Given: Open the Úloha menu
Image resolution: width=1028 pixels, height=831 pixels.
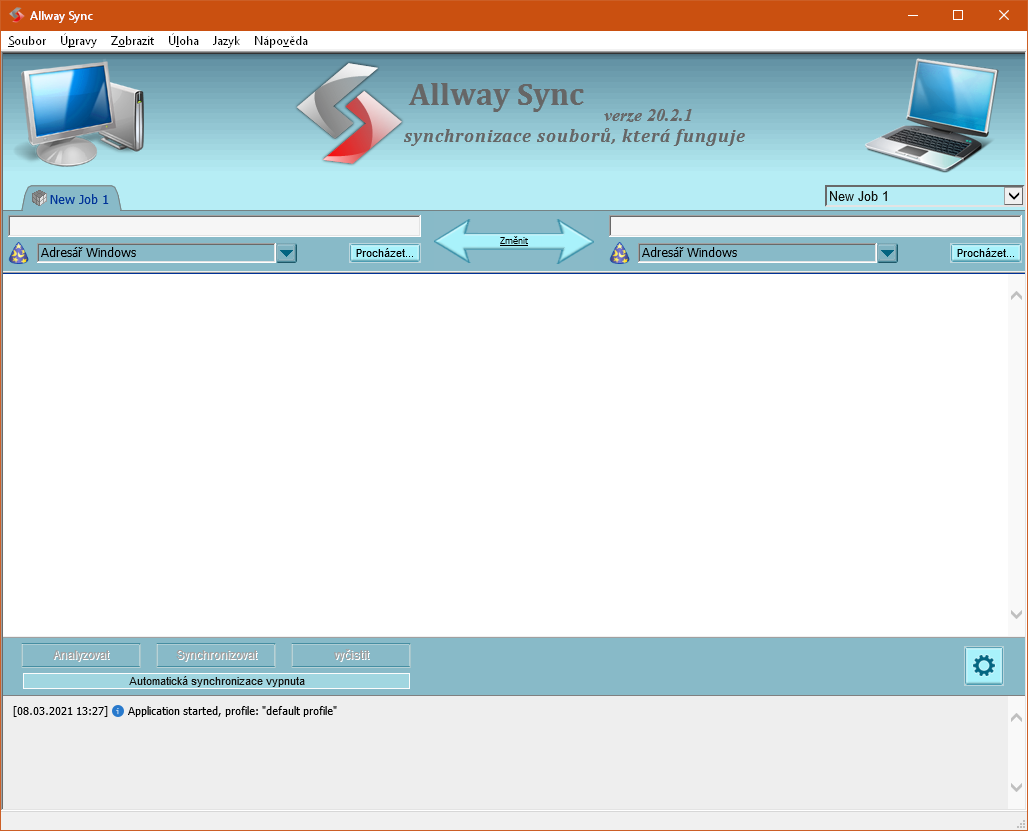Looking at the screenshot, I should coord(184,41).
